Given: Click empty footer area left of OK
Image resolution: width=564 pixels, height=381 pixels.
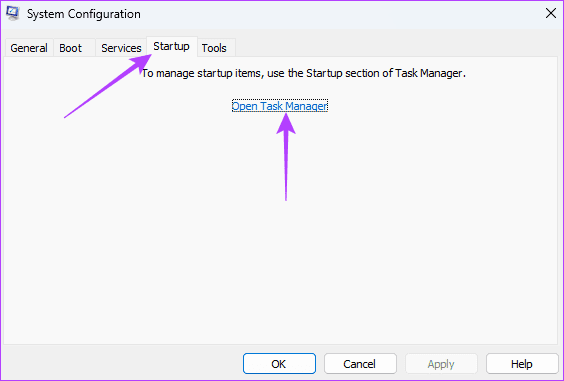Looking at the screenshot, I should (x=122, y=363).
